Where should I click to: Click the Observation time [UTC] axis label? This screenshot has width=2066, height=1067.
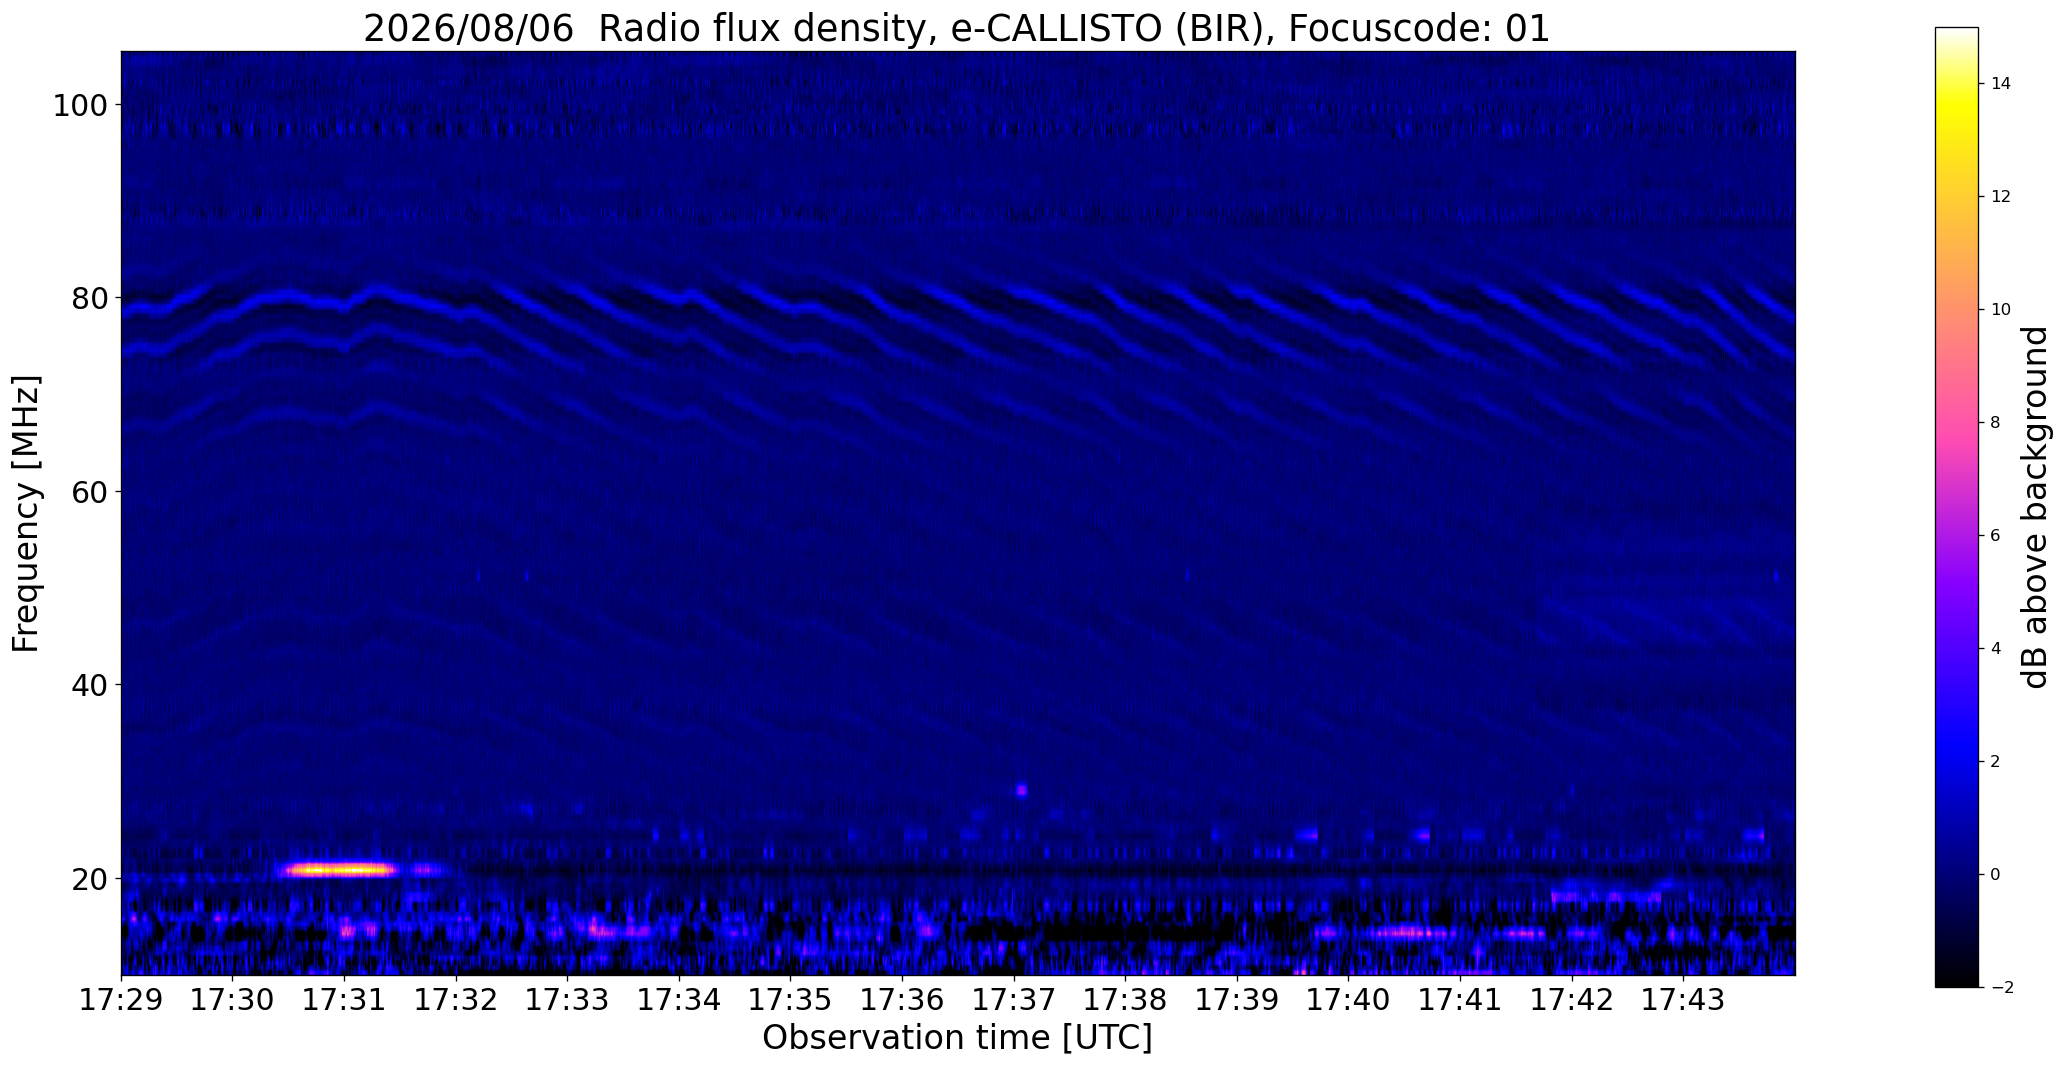click(957, 1038)
